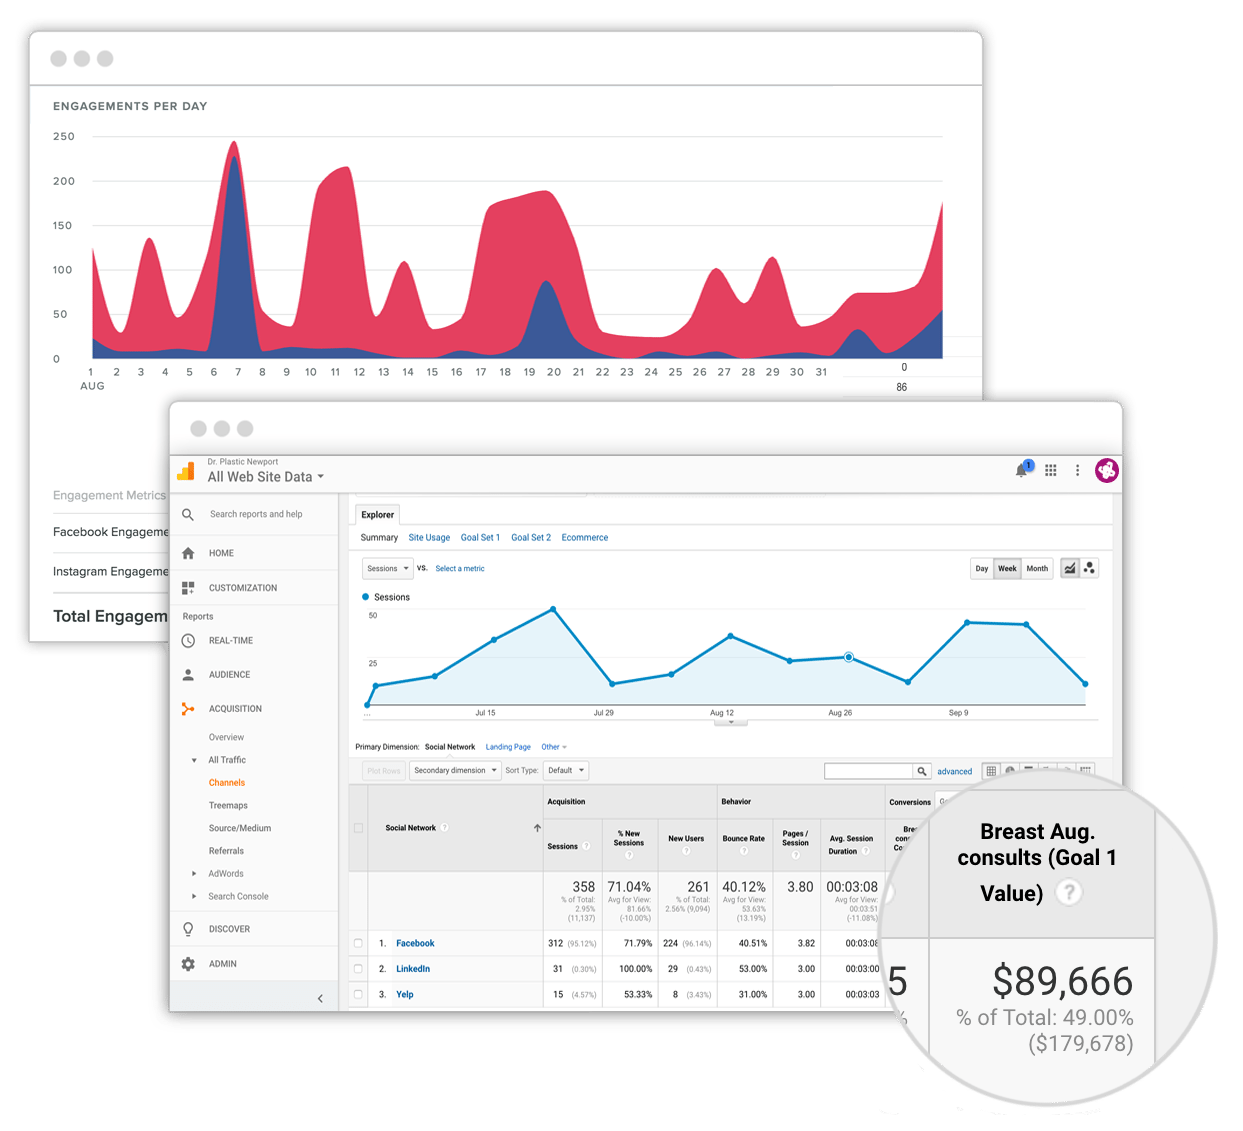Screen dimensions: 1243x1131
Task: Click the Real-Time clock icon
Action: (x=188, y=641)
